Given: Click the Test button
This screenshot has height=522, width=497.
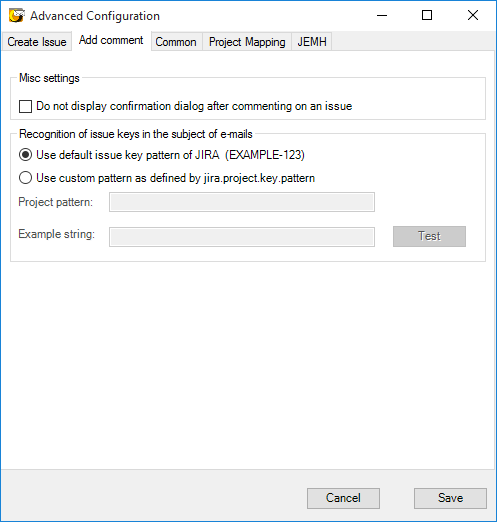Looking at the screenshot, I should (429, 236).
